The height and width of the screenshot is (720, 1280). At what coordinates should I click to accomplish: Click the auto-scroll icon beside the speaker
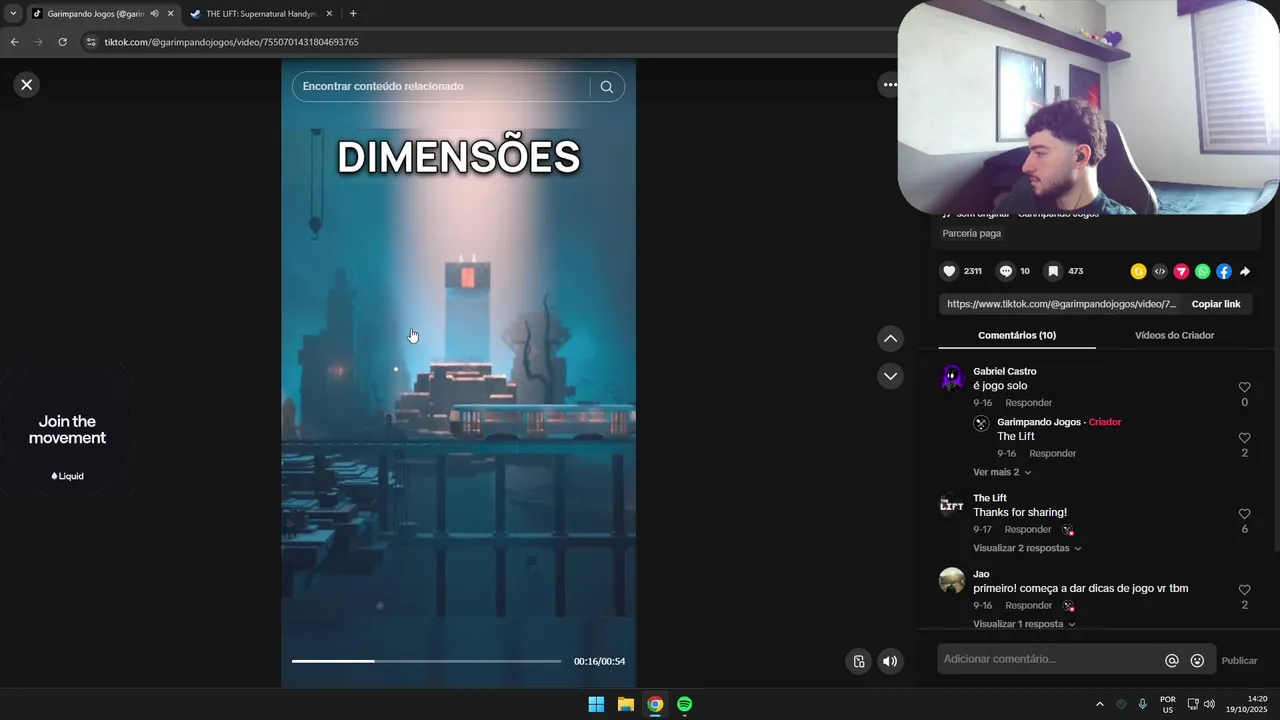(858, 661)
